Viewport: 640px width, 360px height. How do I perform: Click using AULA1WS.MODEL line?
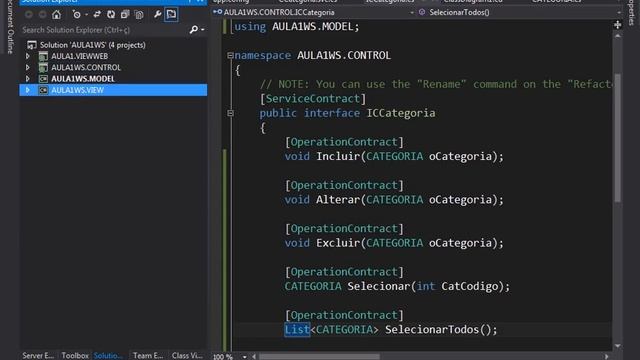tap(297, 27)
